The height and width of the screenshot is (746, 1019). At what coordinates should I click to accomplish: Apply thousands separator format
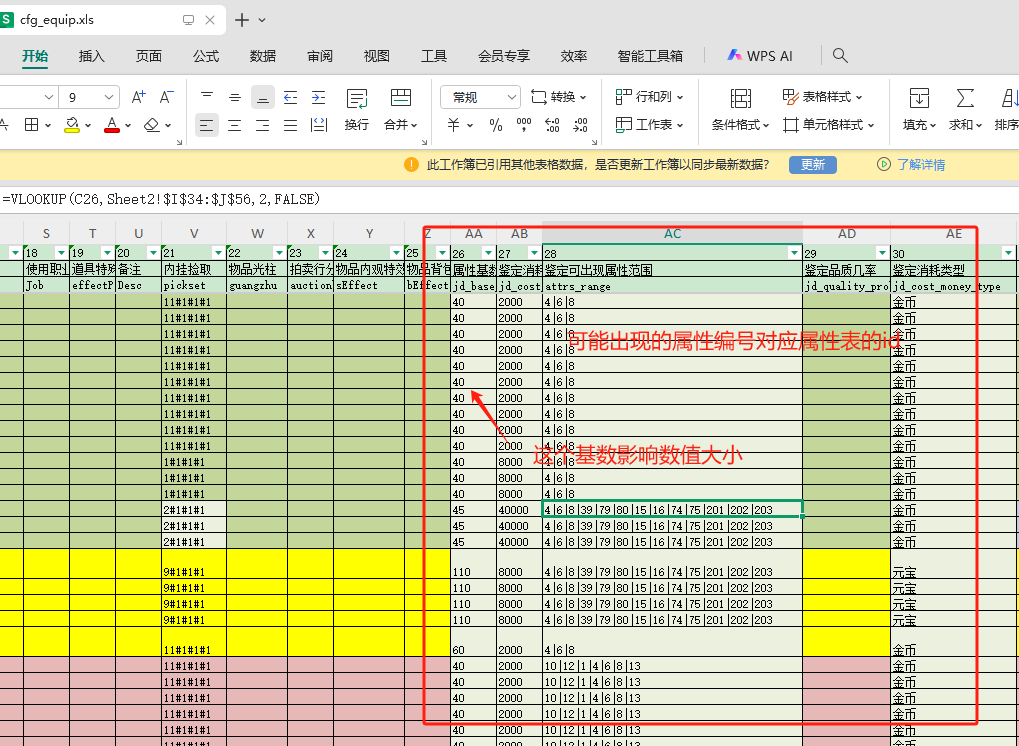click(x=524, y=125)
